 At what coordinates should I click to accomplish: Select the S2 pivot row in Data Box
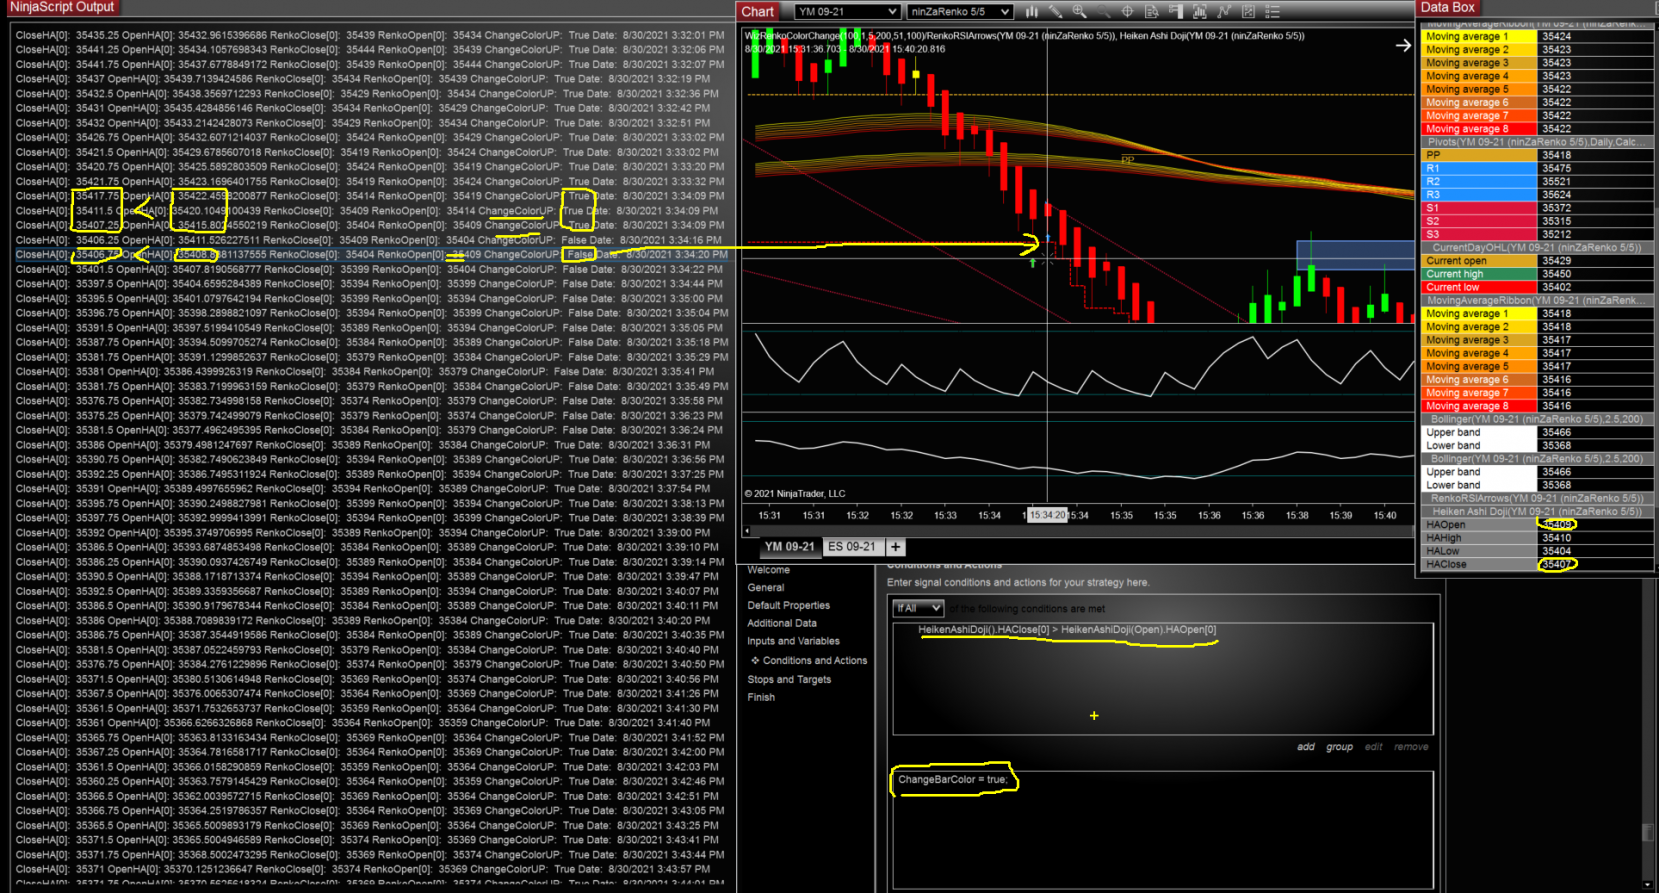(1538, 222)
